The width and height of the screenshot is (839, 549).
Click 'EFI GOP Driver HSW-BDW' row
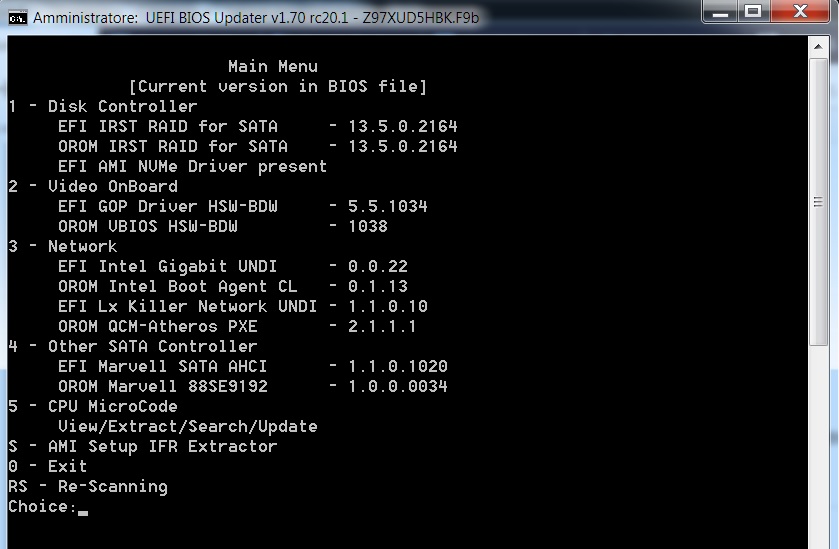243,207
